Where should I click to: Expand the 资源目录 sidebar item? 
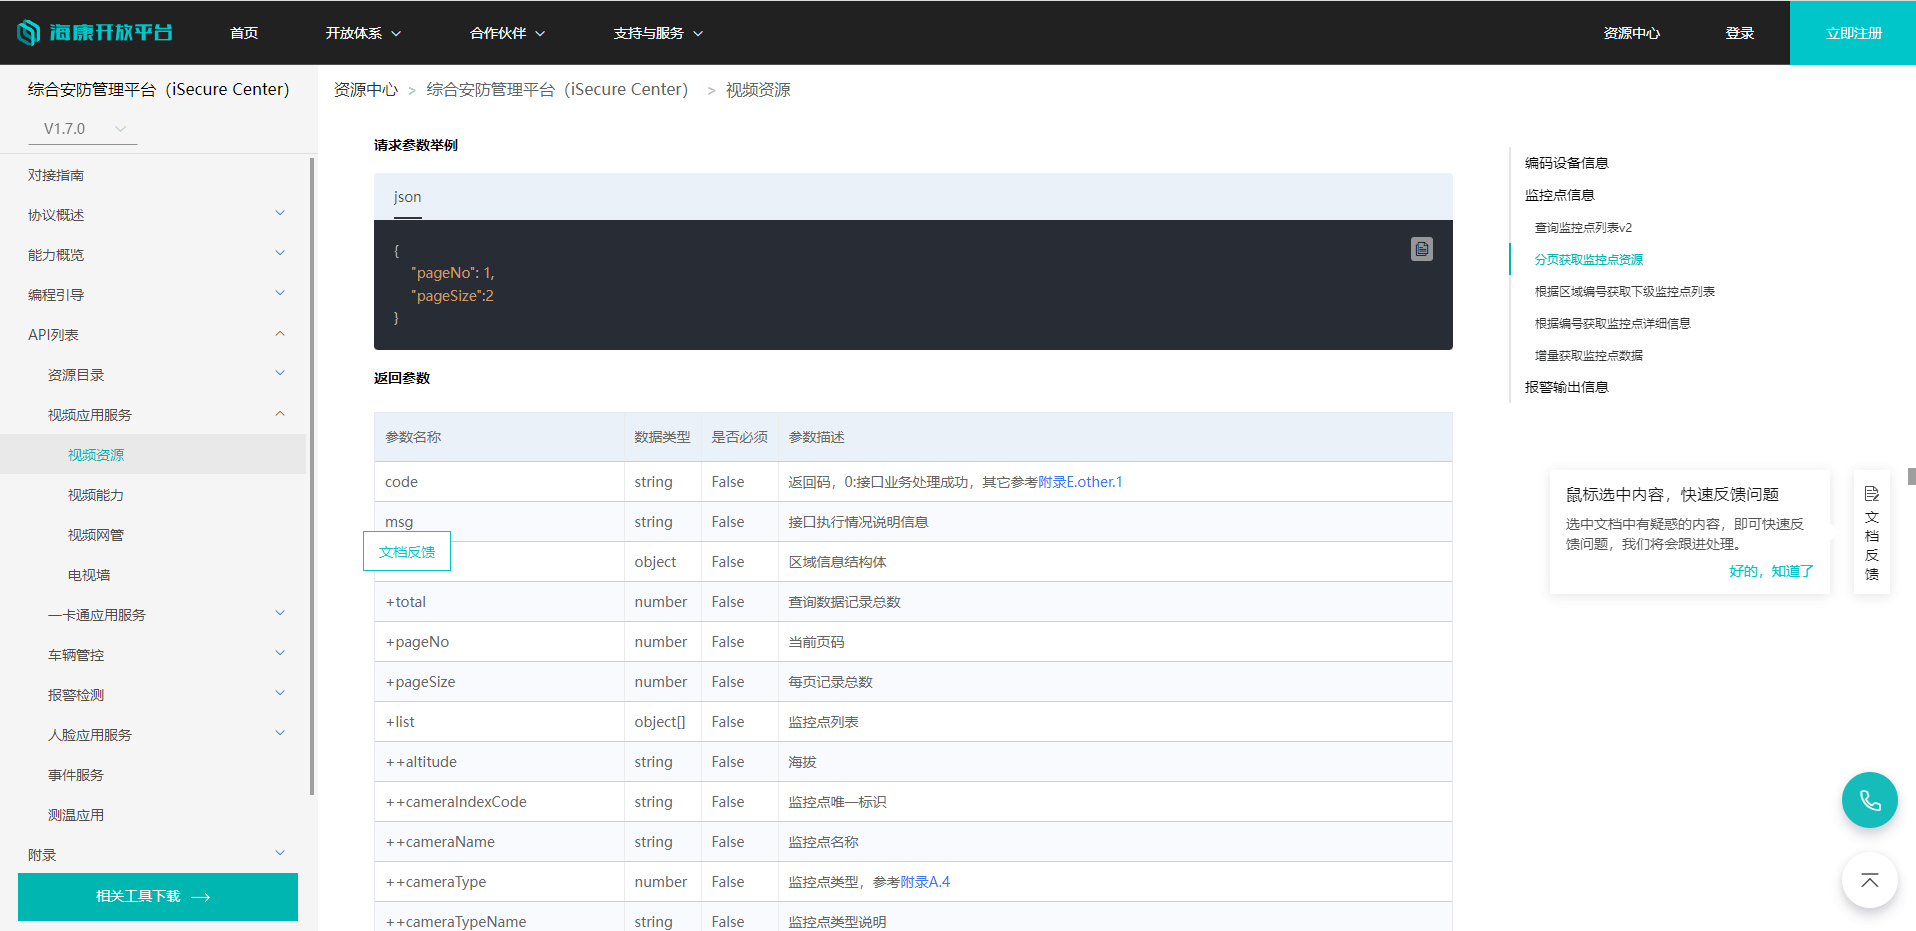280,374
